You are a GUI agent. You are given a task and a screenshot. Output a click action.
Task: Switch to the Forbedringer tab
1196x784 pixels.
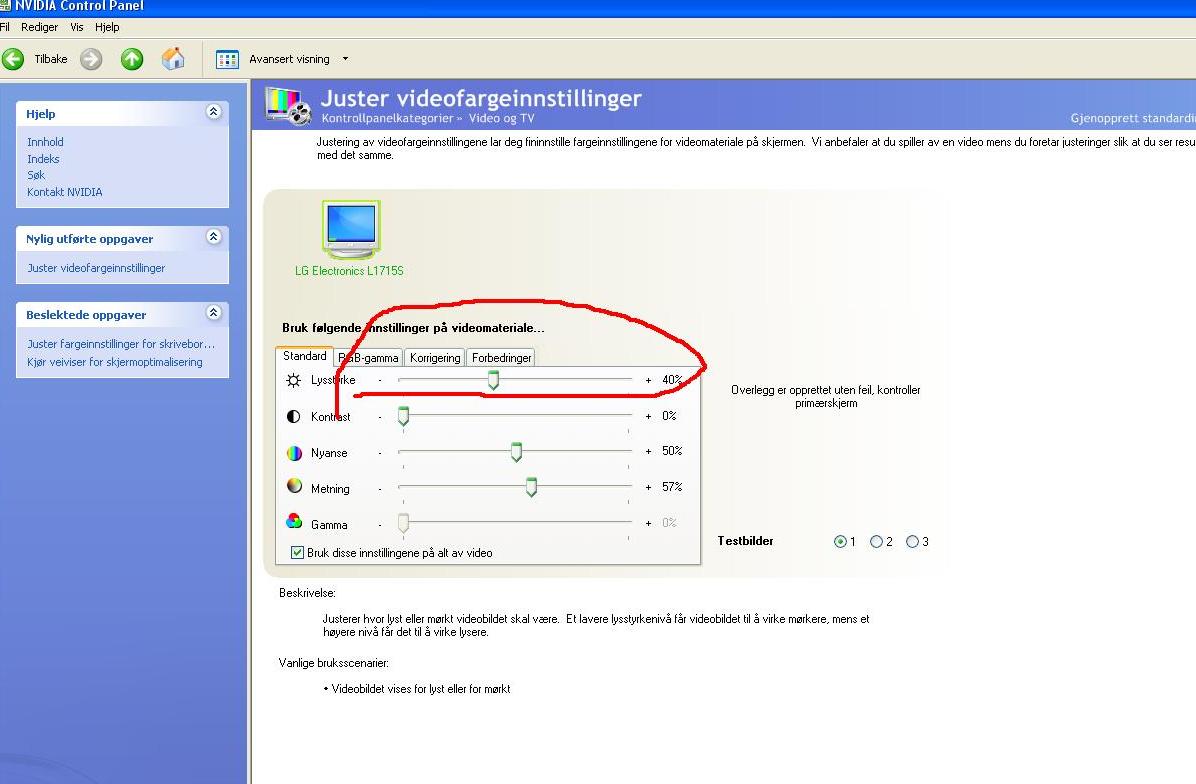tap(501, 358)
